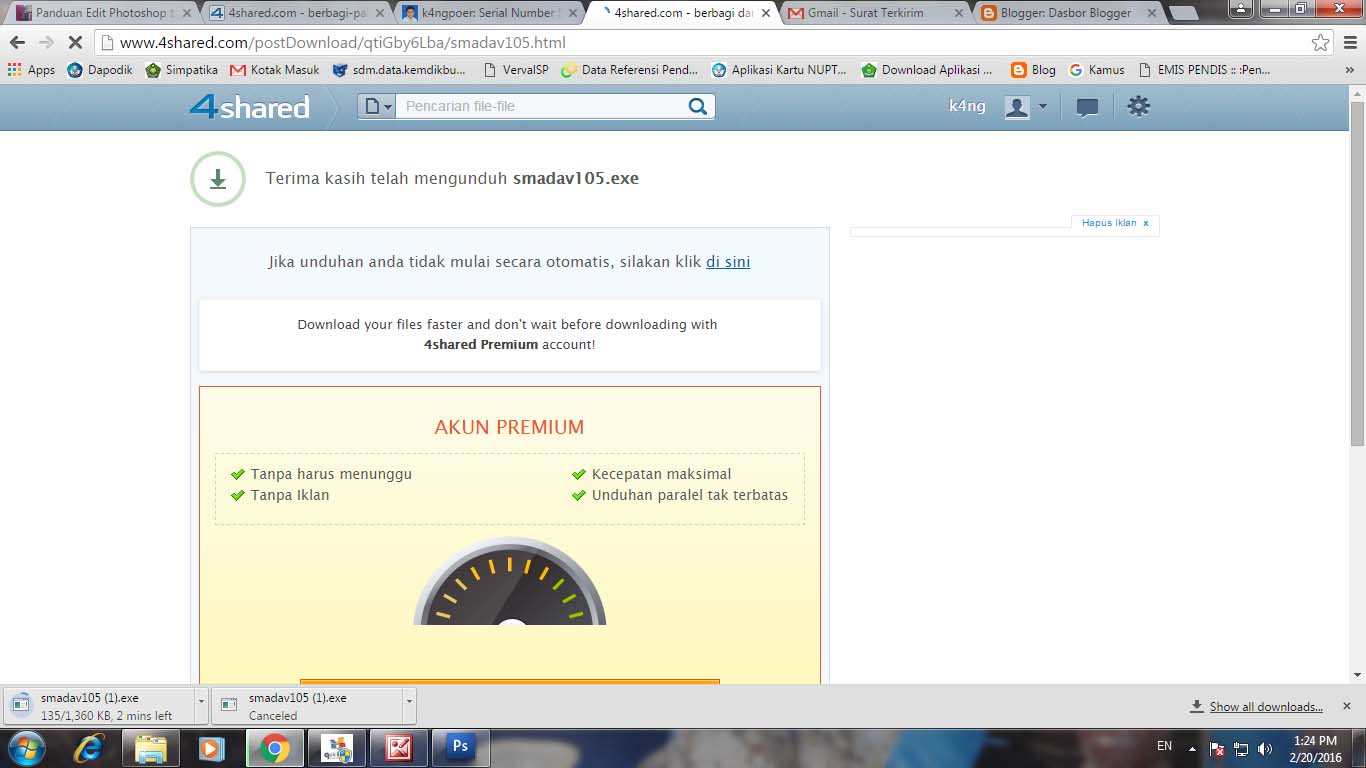The image size is (1366, 768).
Task: Click the browser forward arrow
Action: click(x=46, y=43)
